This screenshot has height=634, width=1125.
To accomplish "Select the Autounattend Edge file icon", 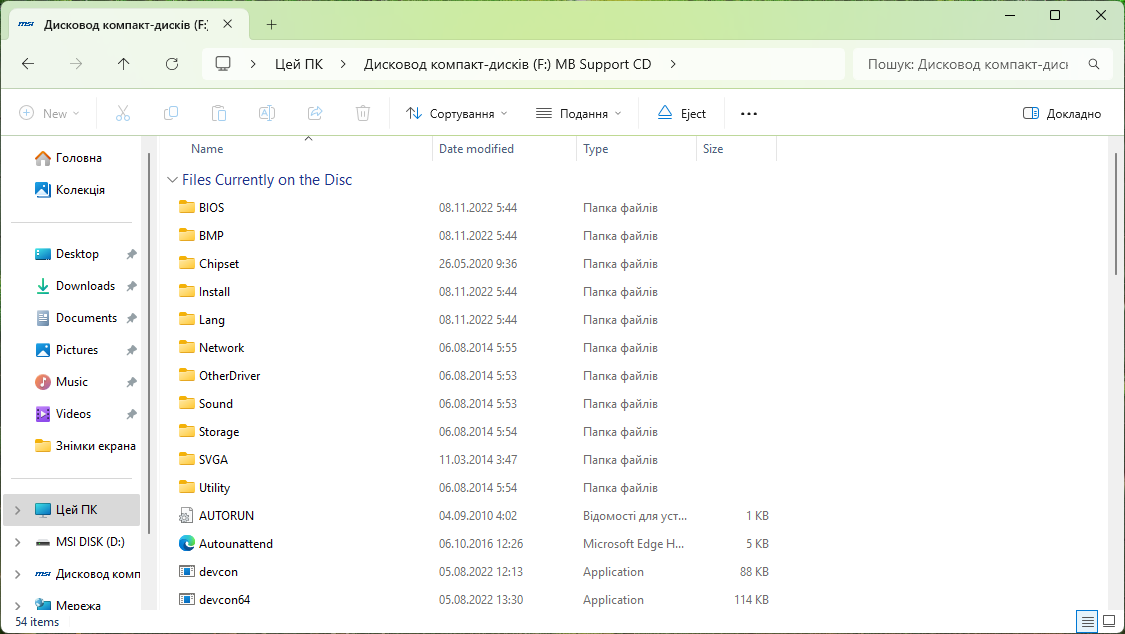I will tap(187, 544).
